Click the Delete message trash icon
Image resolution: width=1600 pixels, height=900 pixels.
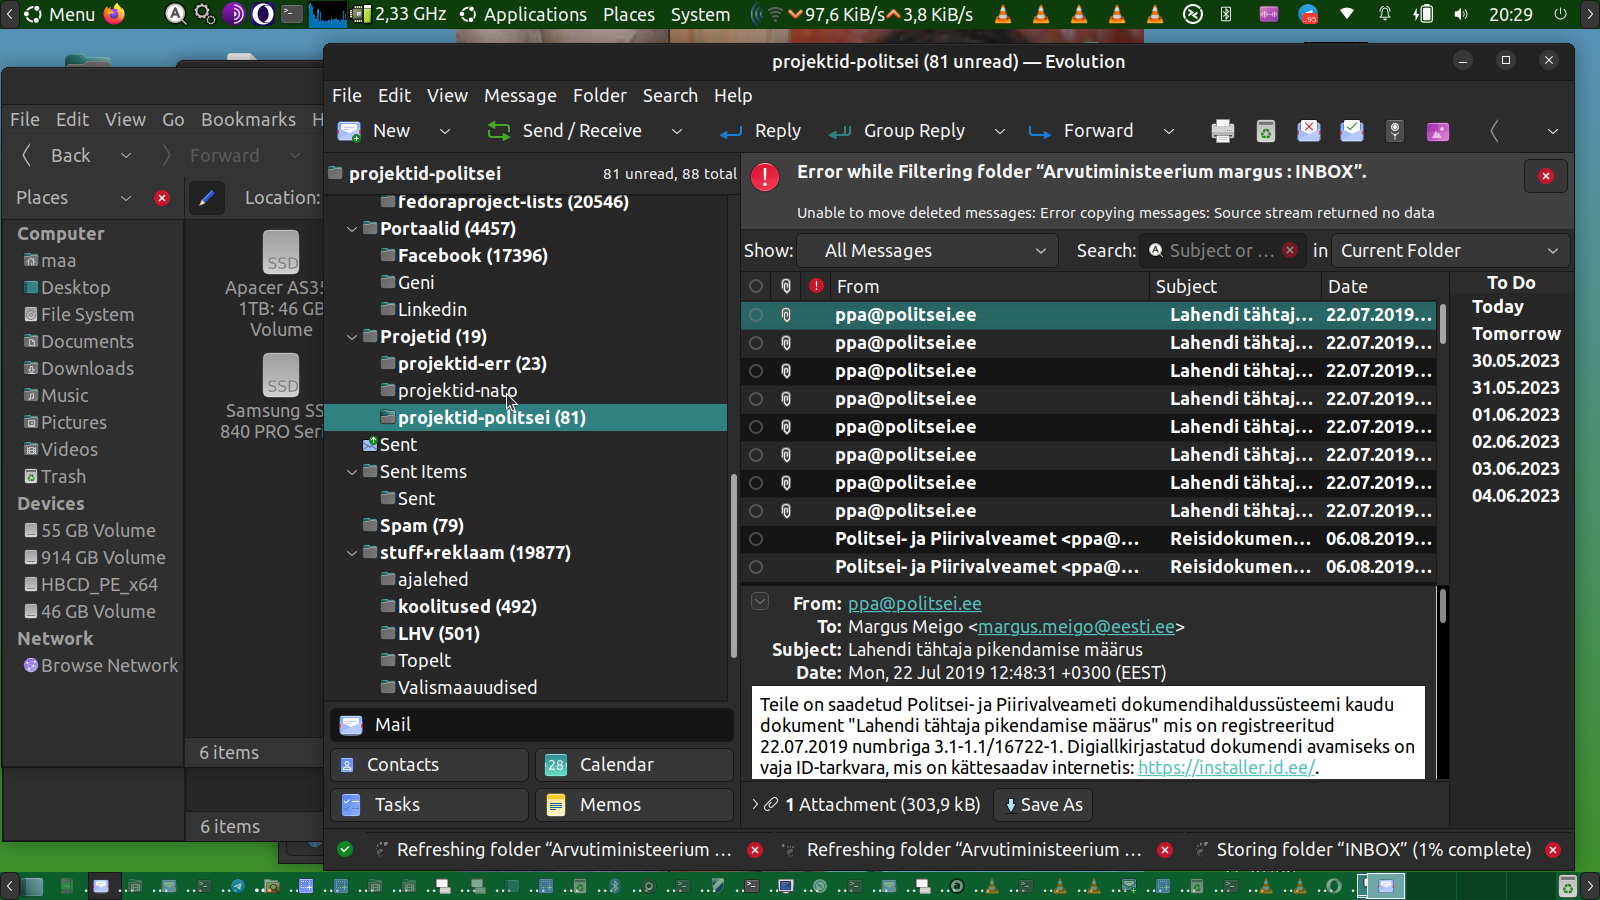[1265, 131]
